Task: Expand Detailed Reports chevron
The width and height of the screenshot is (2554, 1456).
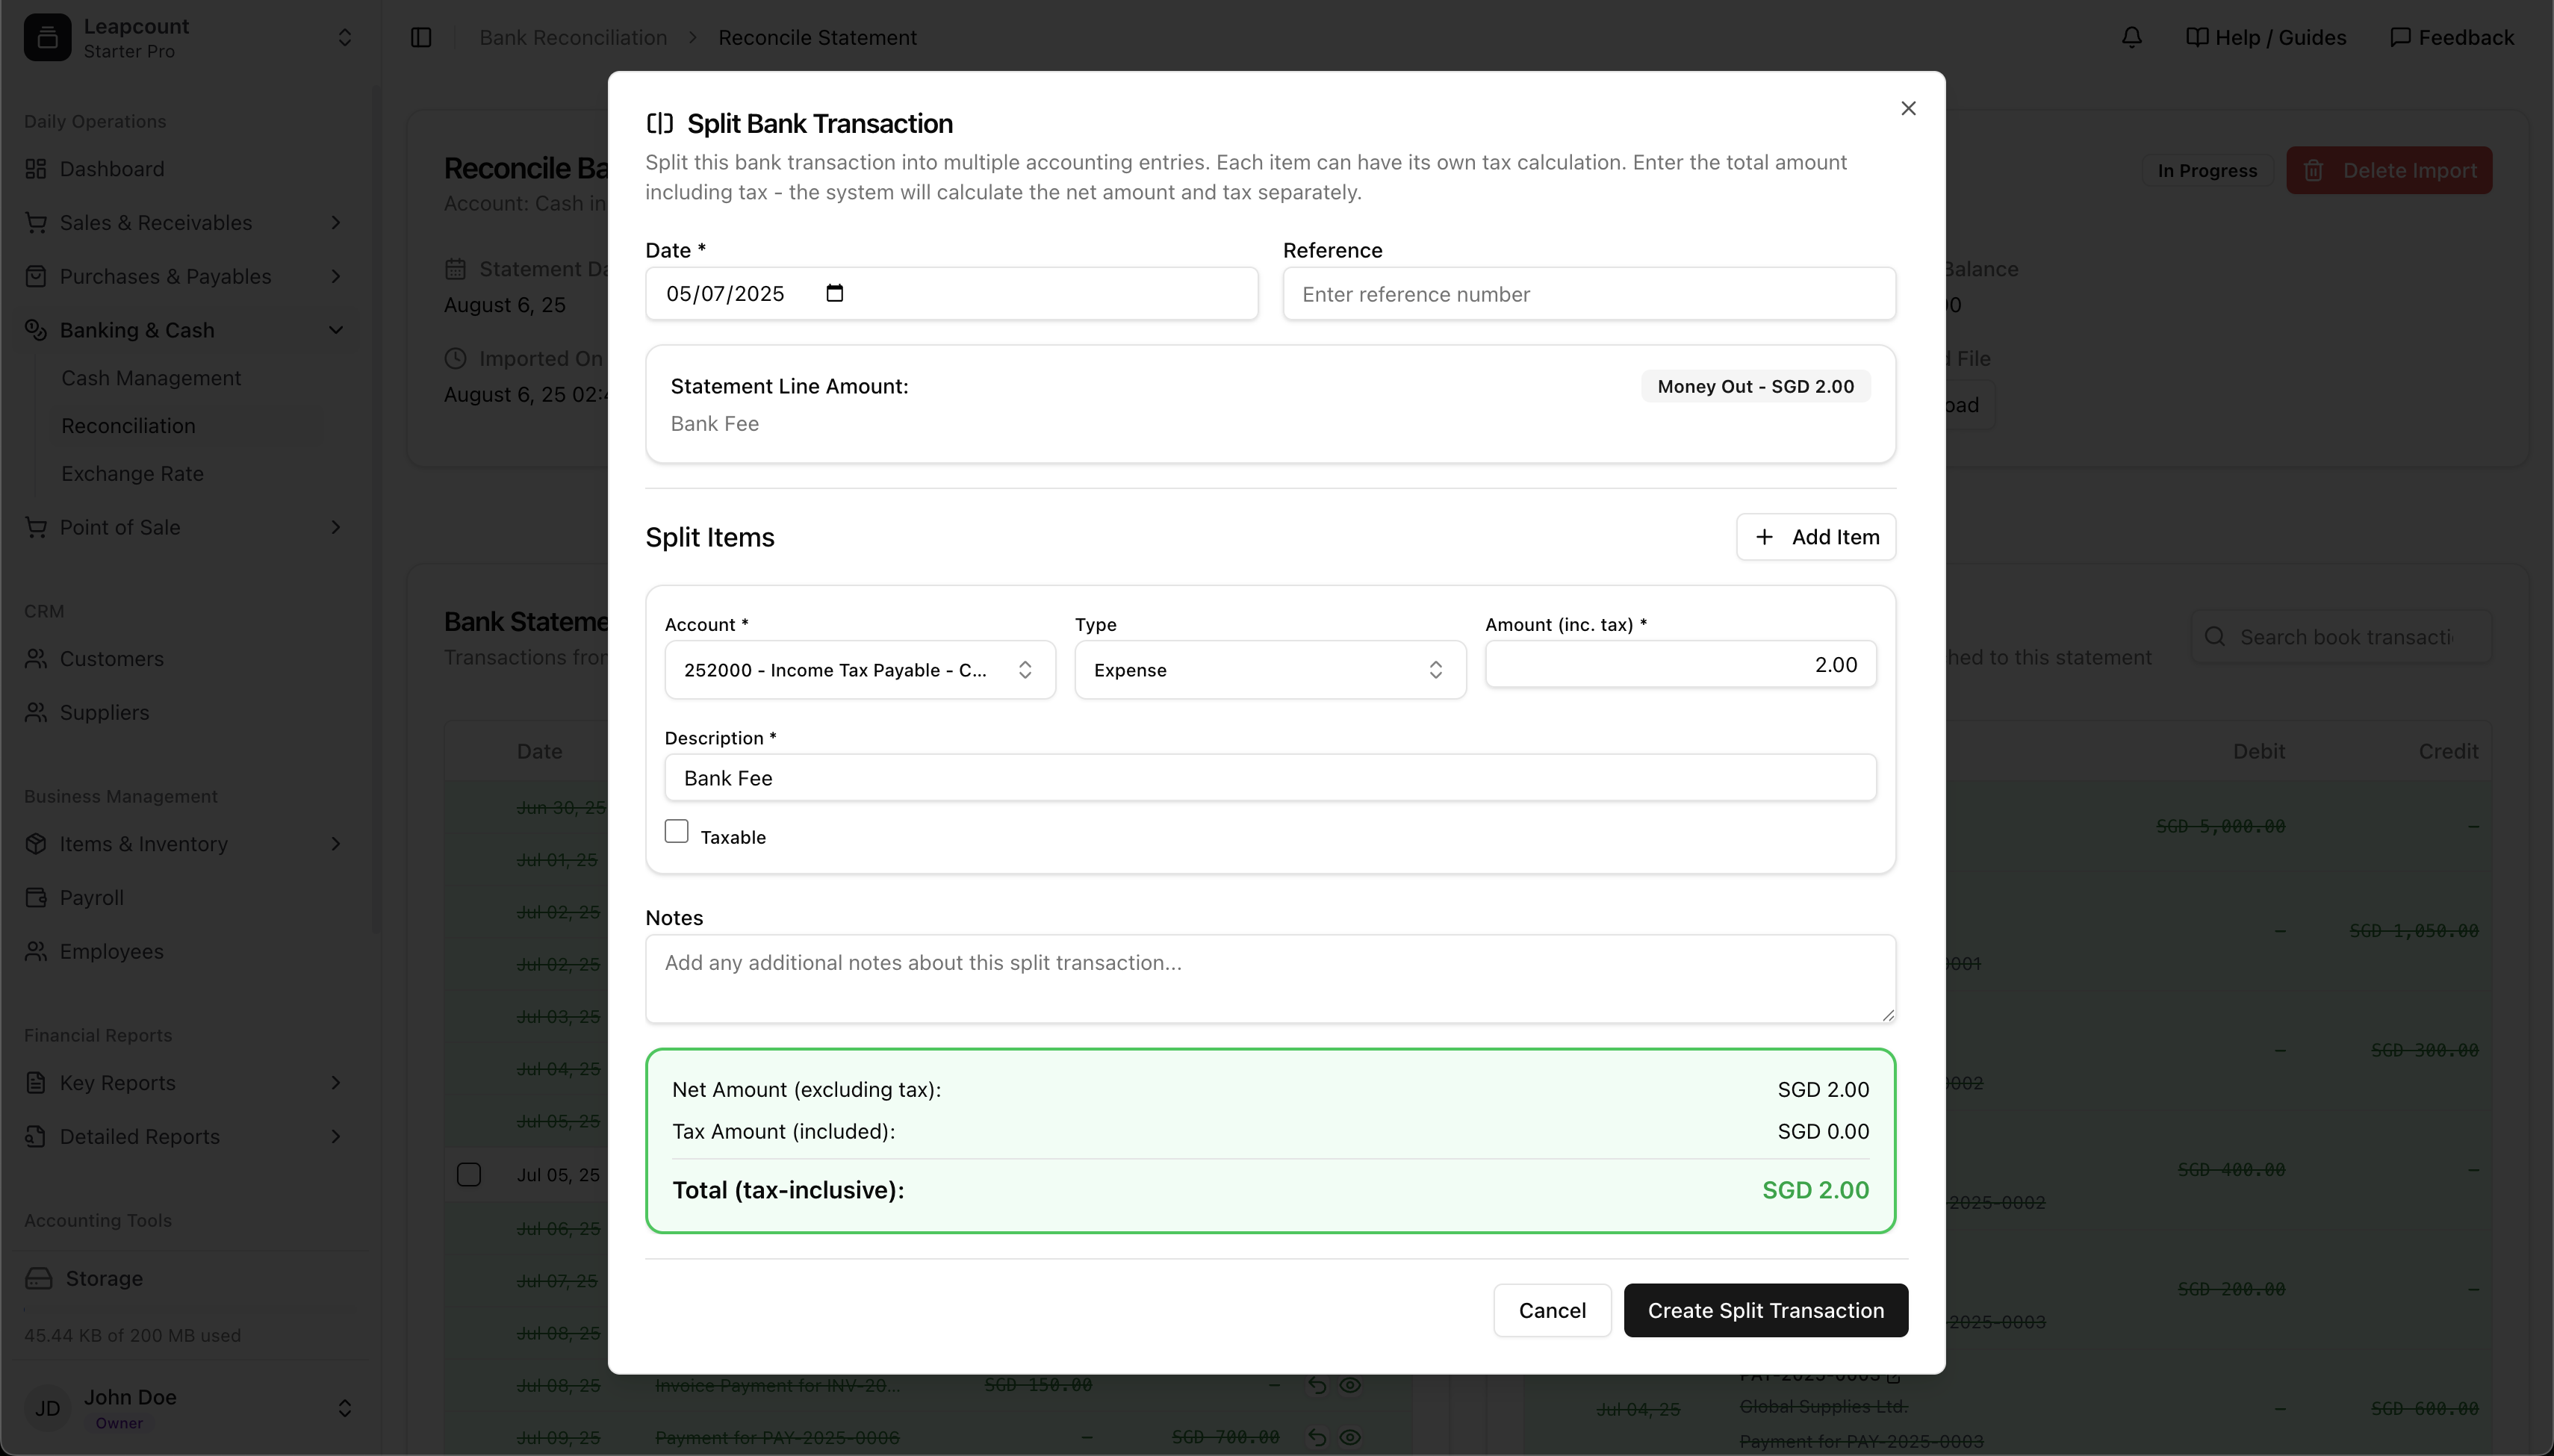Action: click(x=336, y=1137)
